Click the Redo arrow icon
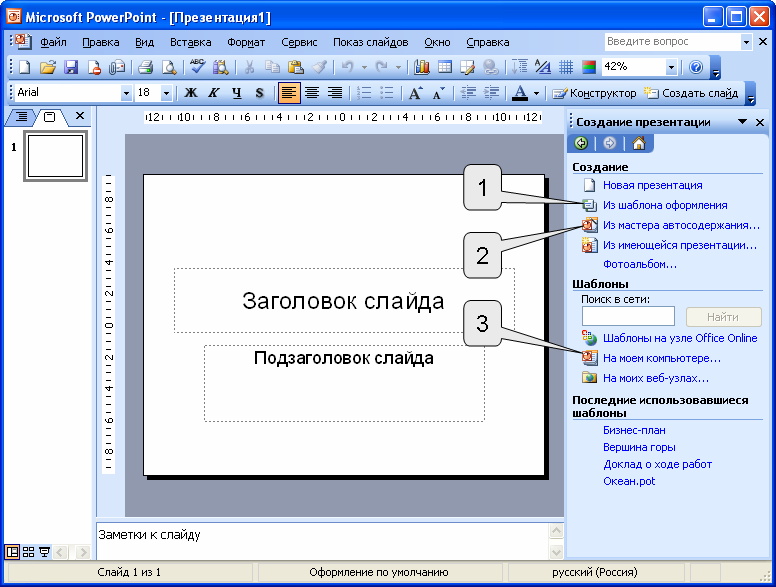Image resolution: width=776 pixels, height=587 pixels. pos(382,67)
